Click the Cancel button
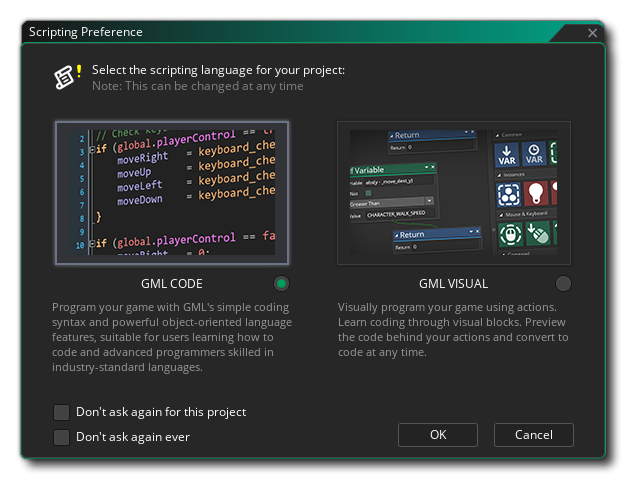This screenshot has height=485, width=627. tap(533, 435)
